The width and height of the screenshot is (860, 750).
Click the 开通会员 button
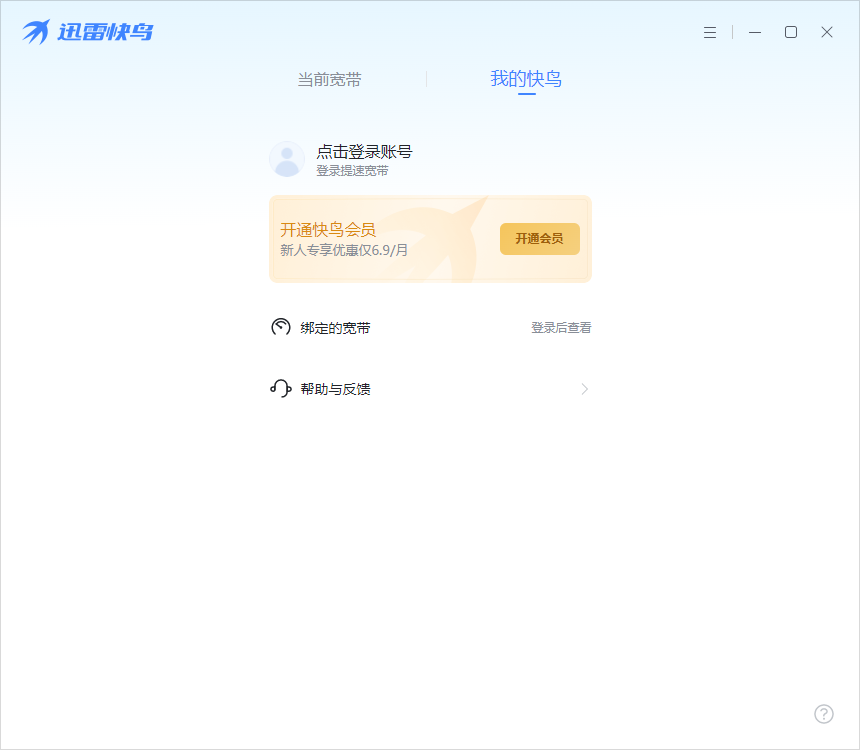539,239
